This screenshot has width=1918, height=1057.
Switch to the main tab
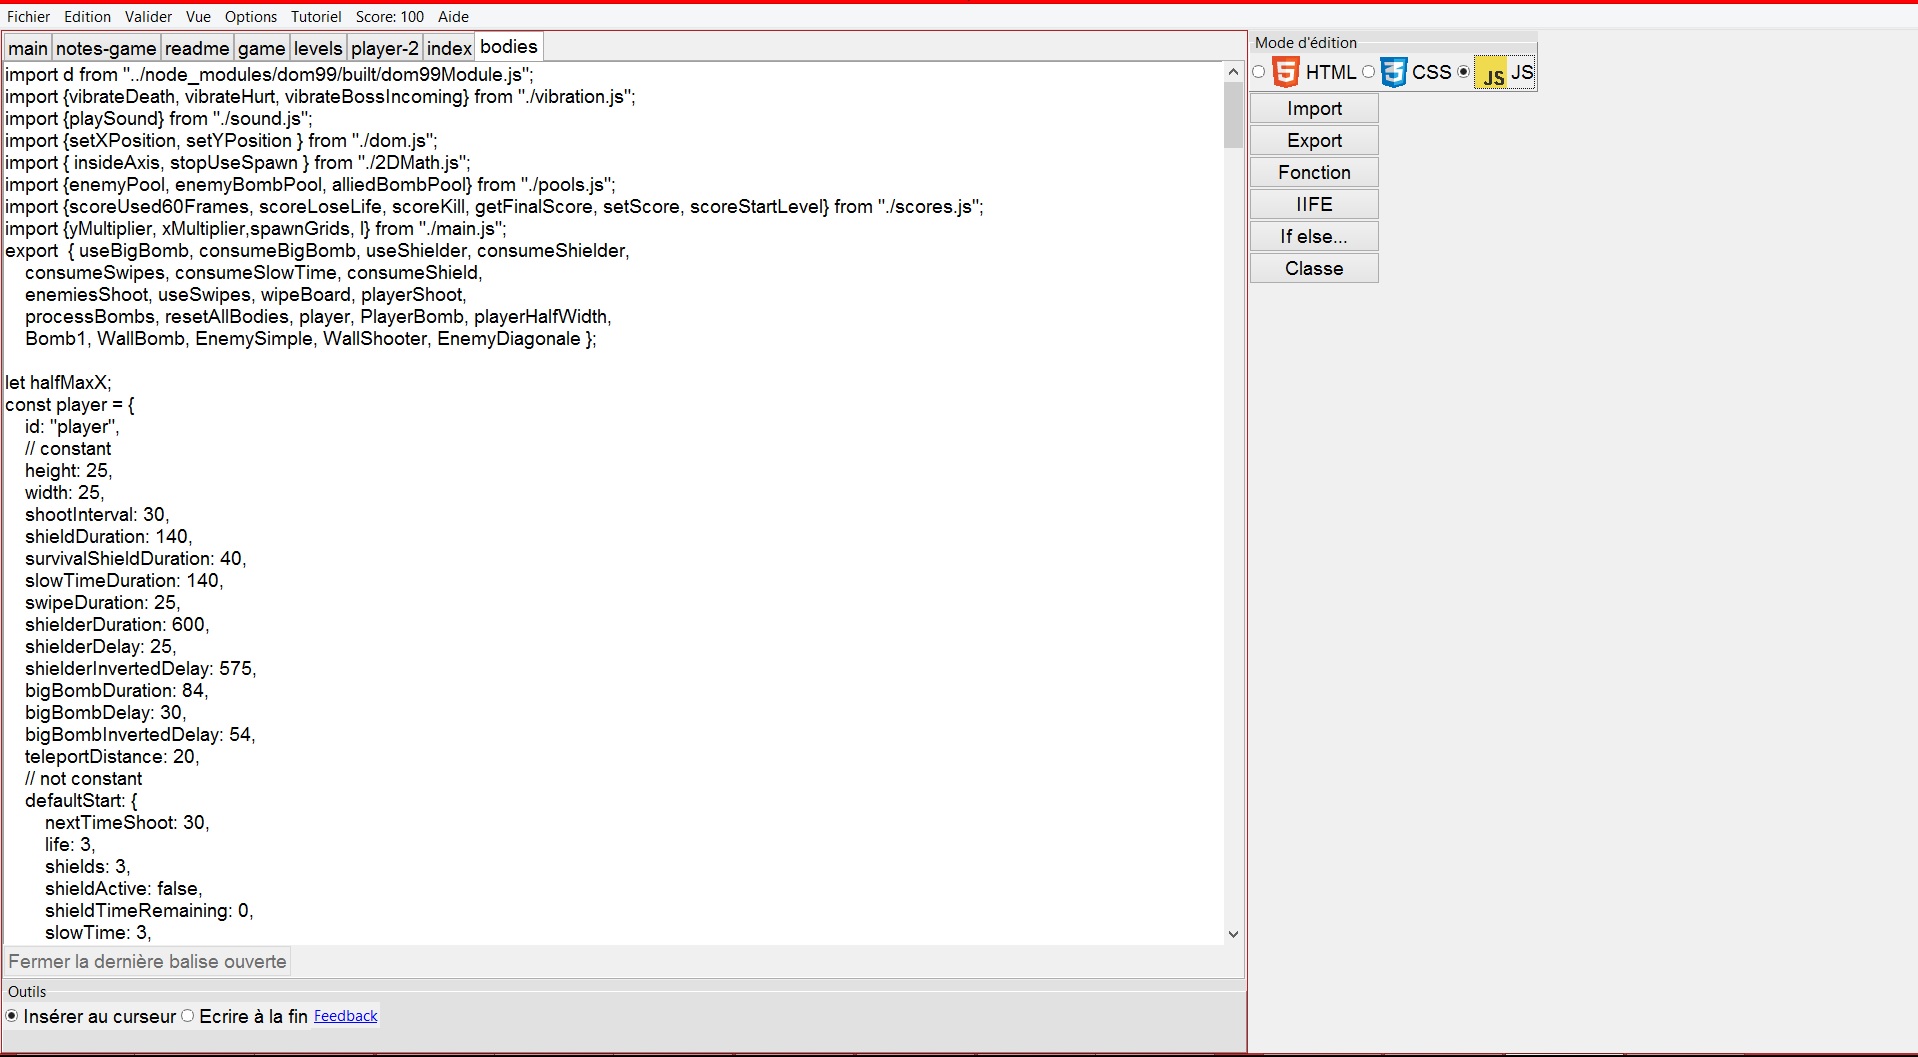pos(28,48)
